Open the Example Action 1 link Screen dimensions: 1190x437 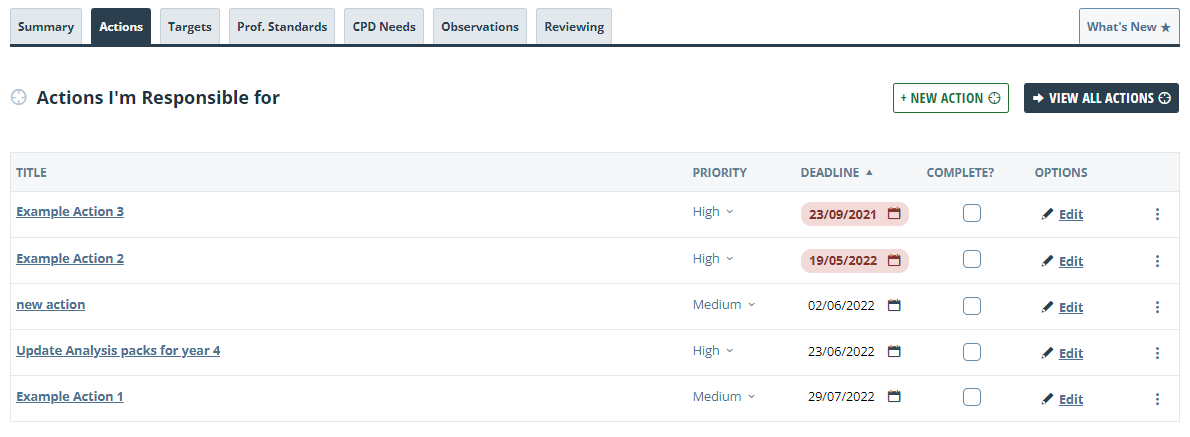point(70,396)
